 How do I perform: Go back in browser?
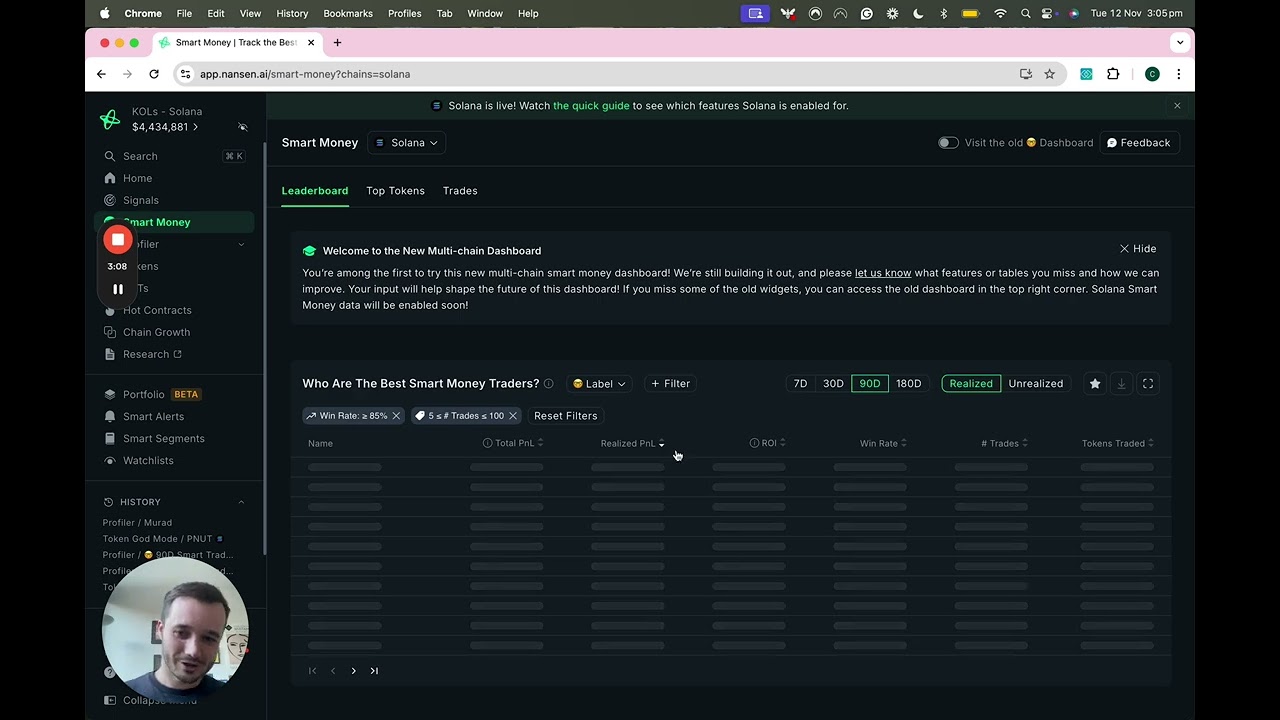[101, 74]
